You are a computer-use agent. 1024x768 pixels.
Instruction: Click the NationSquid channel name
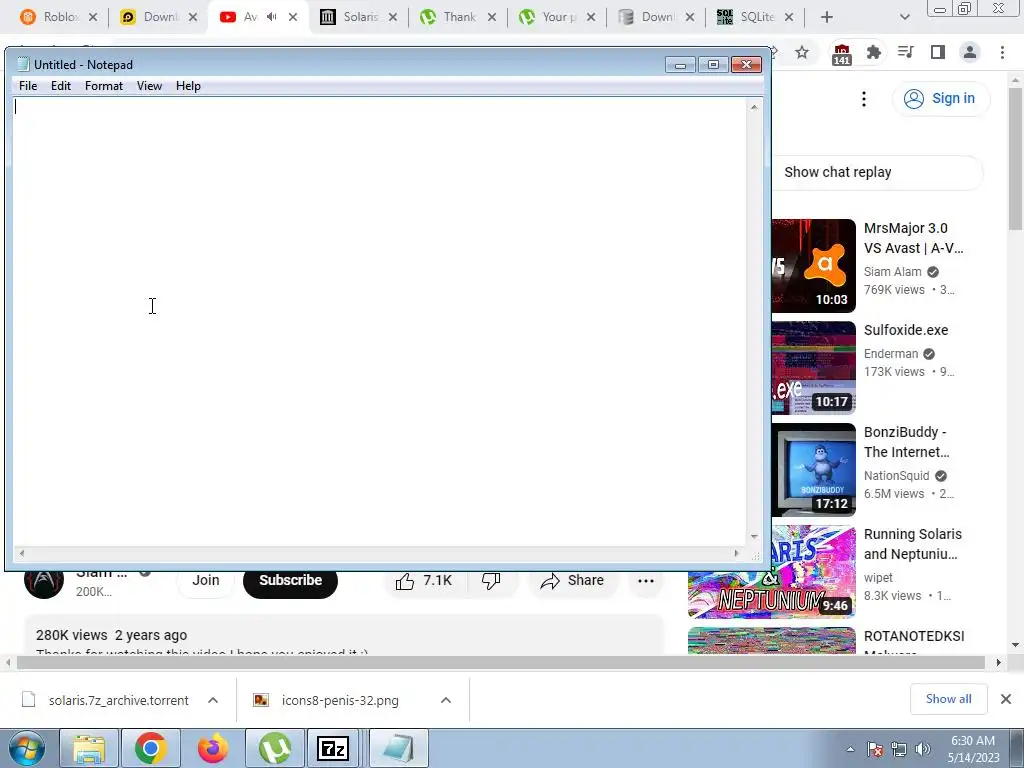pos(897,476)
